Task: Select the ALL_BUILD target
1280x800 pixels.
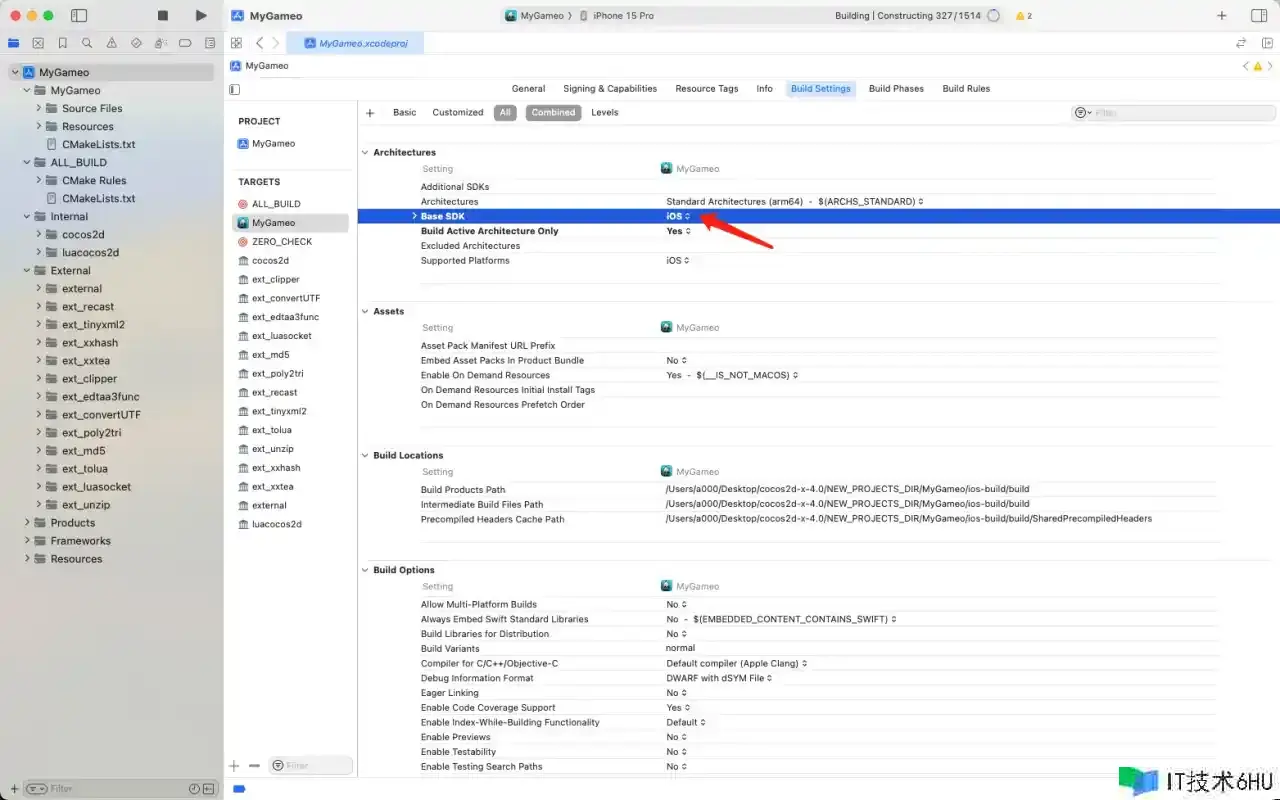Action: 275,204
